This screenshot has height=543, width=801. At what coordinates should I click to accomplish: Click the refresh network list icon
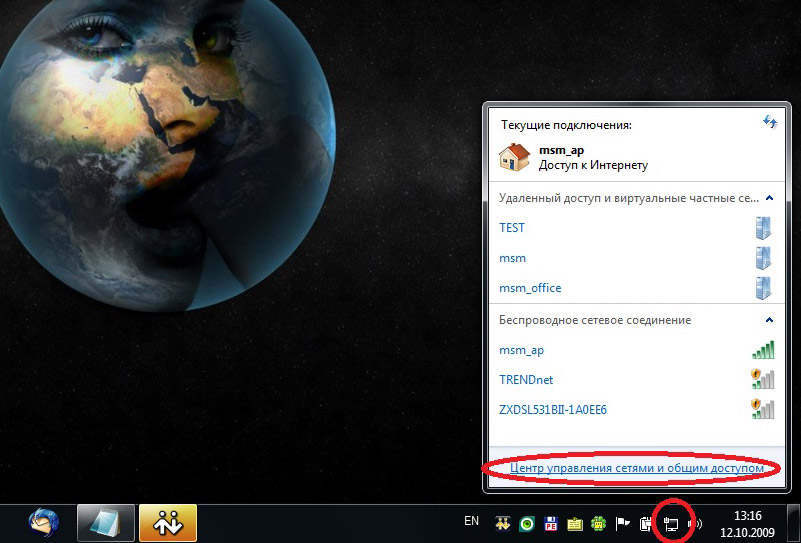pyautogui.click(x=769, y=122)
